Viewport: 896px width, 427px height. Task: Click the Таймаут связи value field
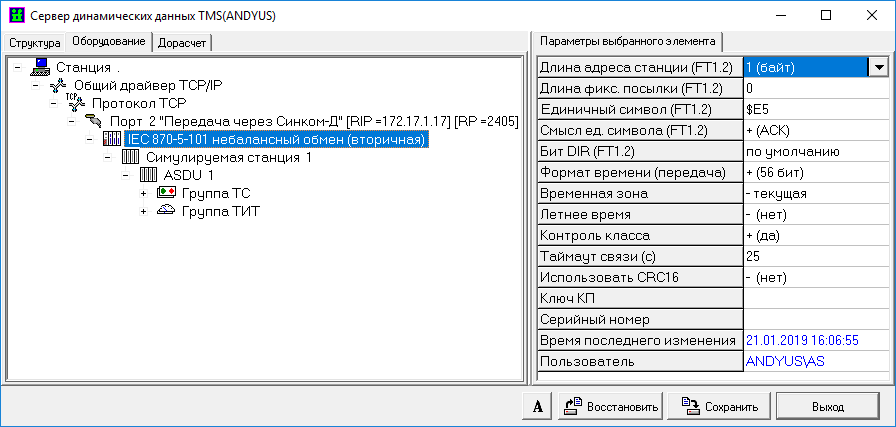[x=815, y=256]
